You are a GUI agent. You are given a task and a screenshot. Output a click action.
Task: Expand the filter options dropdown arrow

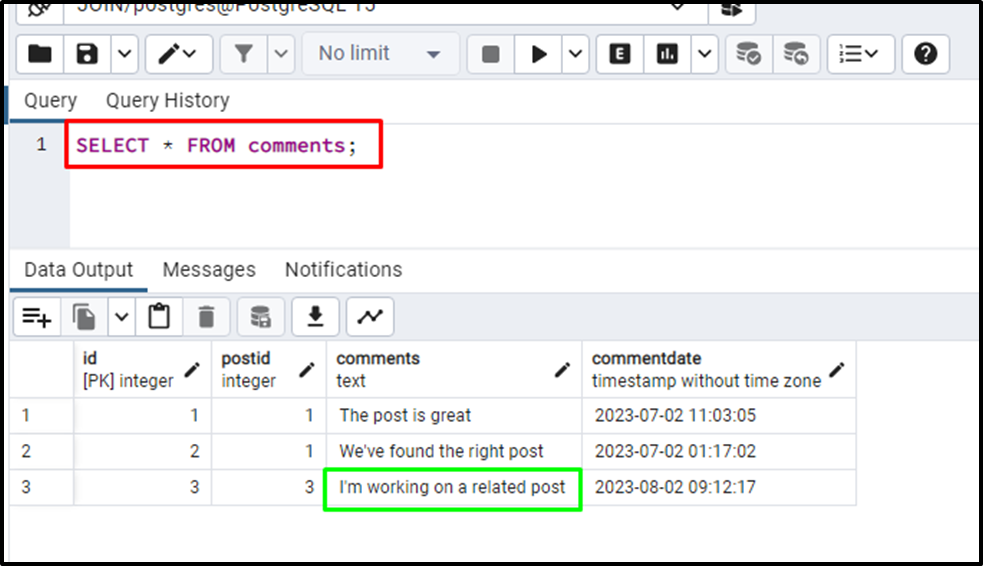click(281, 54)
